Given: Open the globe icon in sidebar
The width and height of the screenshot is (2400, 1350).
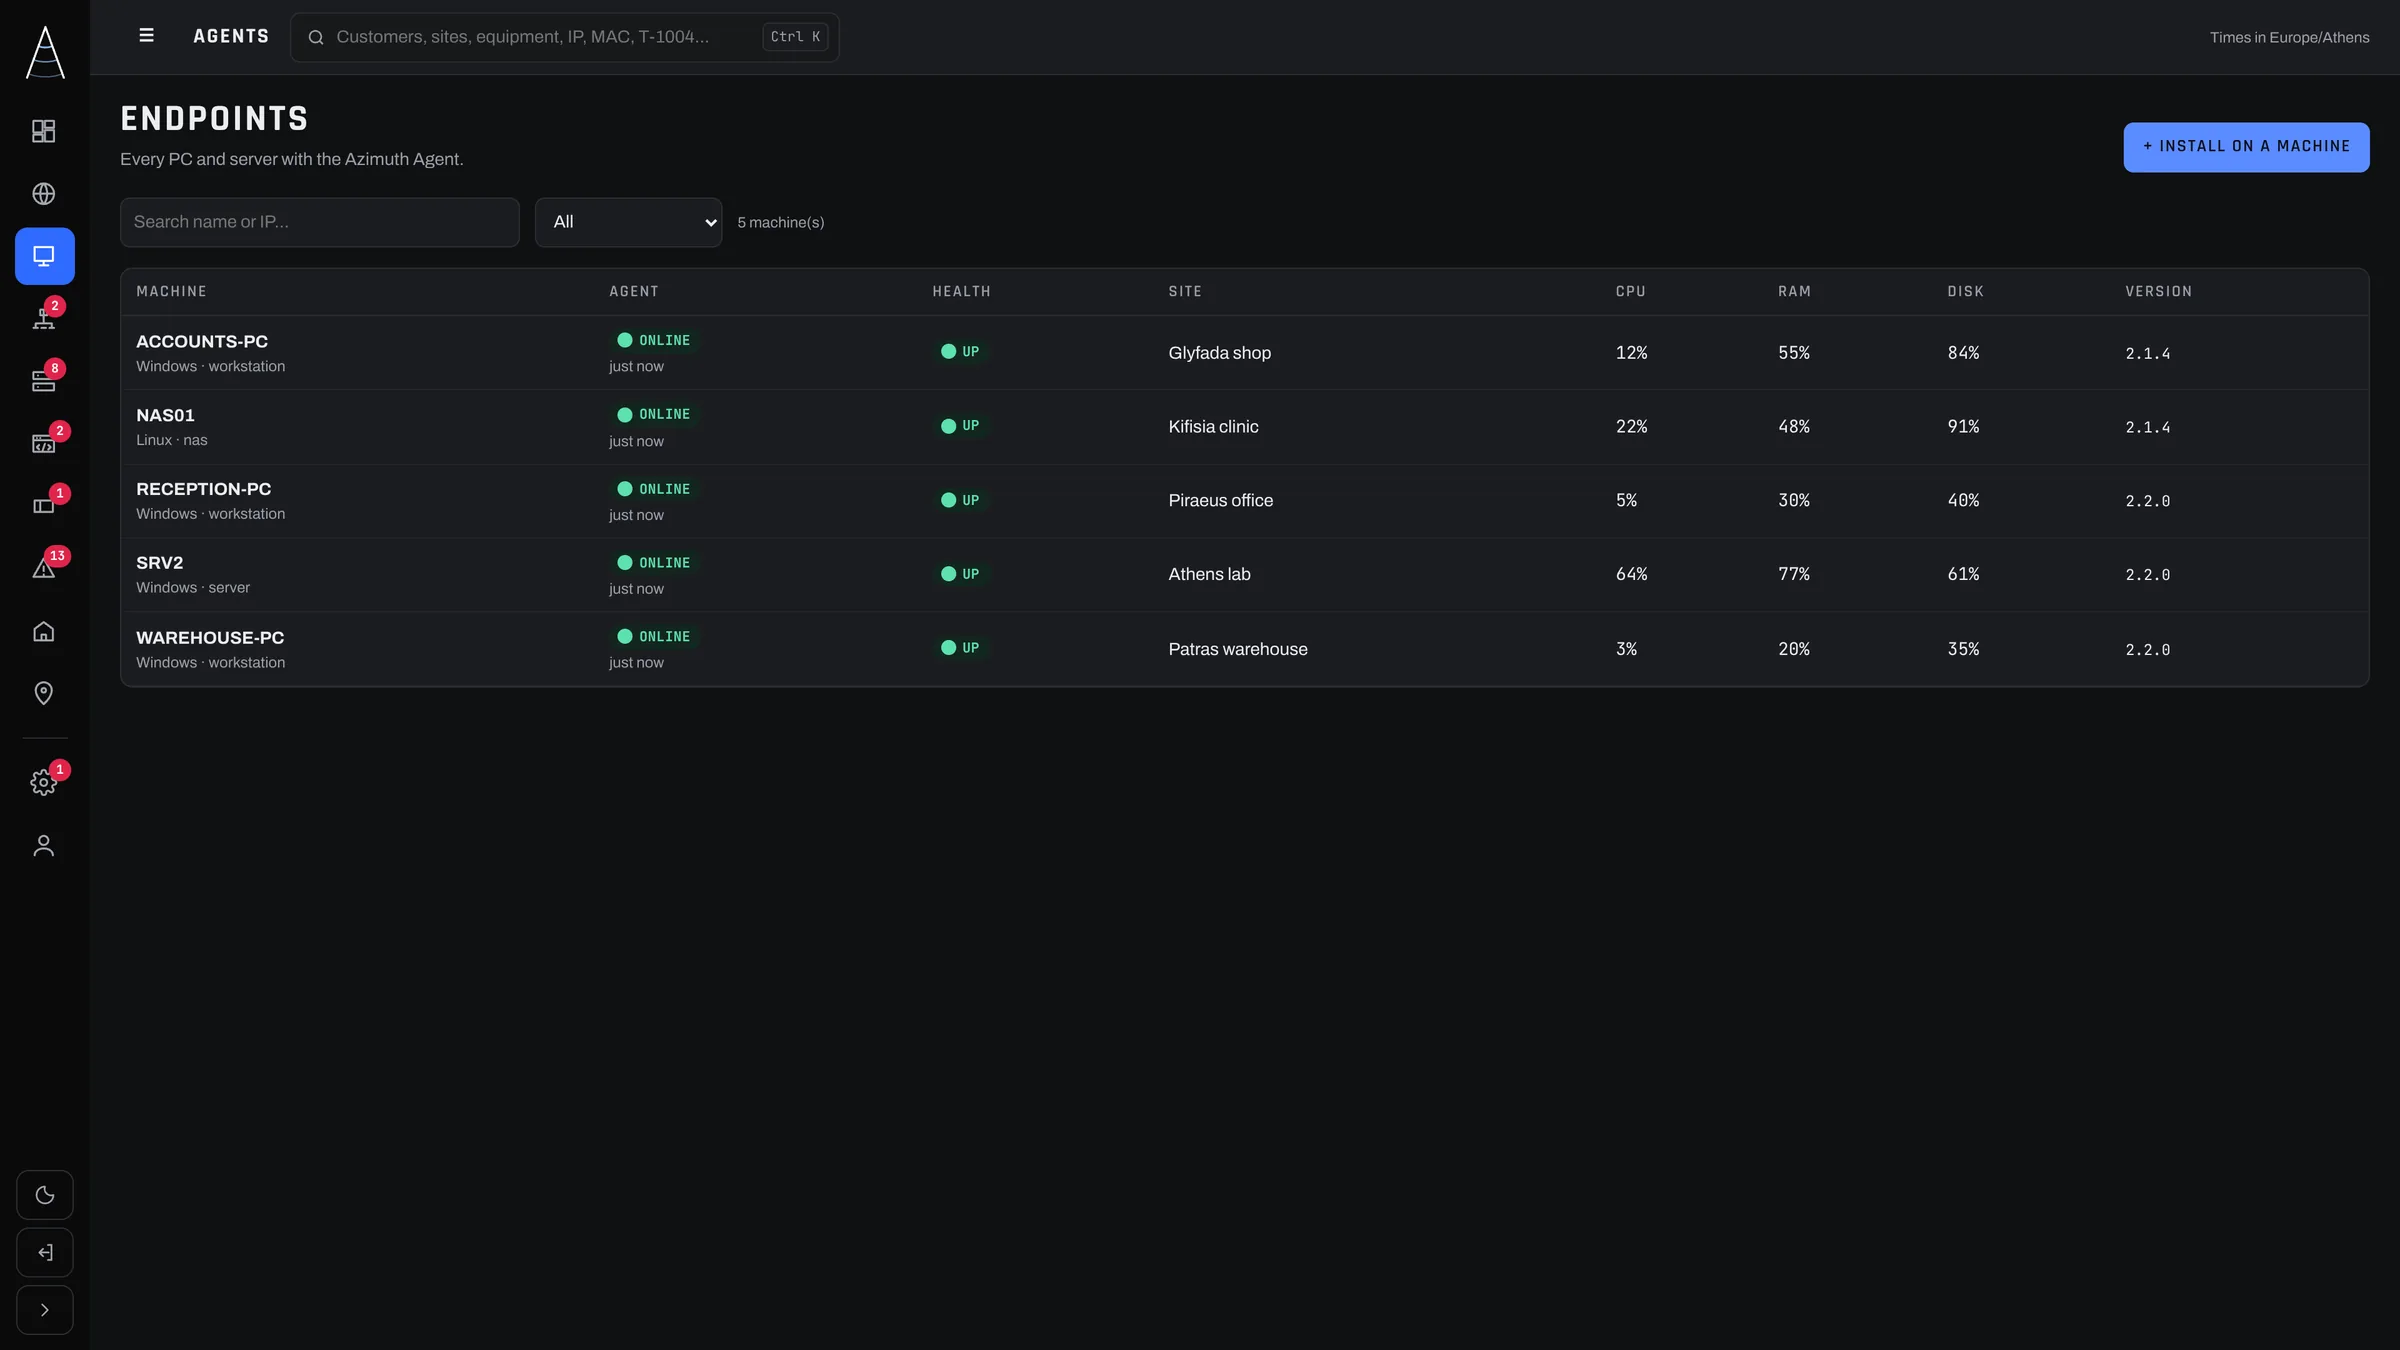Looking at the screenshot, I should coord(44,194).
